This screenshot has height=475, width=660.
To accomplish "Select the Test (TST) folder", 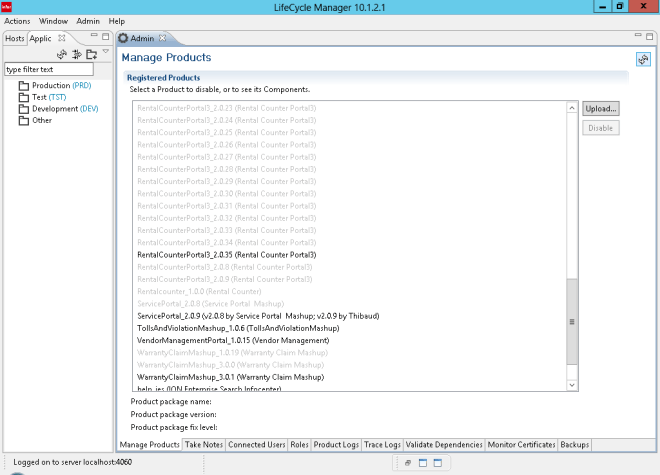I will 48,97.
